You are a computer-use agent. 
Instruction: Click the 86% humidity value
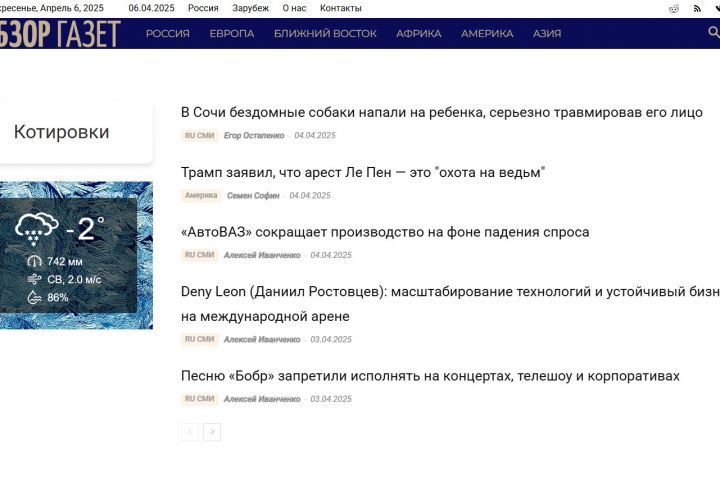coord(58,297)
